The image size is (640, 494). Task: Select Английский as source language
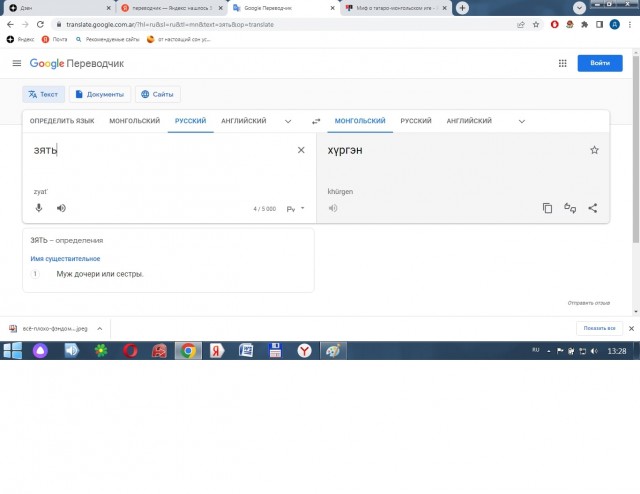tap(244, 121)
